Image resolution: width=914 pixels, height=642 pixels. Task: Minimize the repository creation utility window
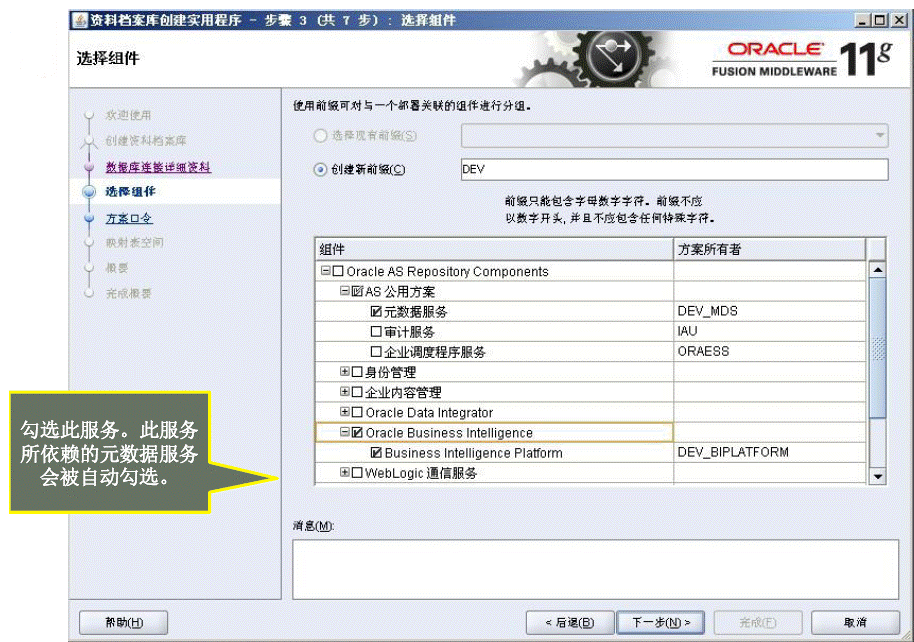pyautogui.click(x=863, y=20)
